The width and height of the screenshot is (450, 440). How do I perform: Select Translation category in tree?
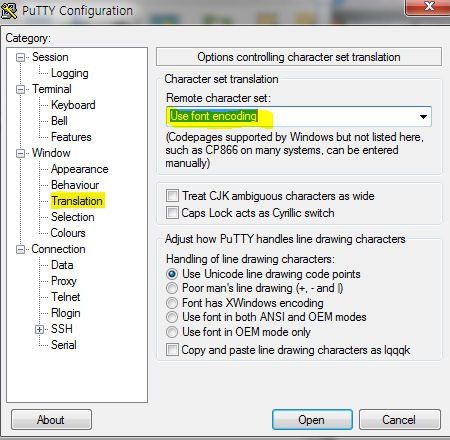(77, 201)
